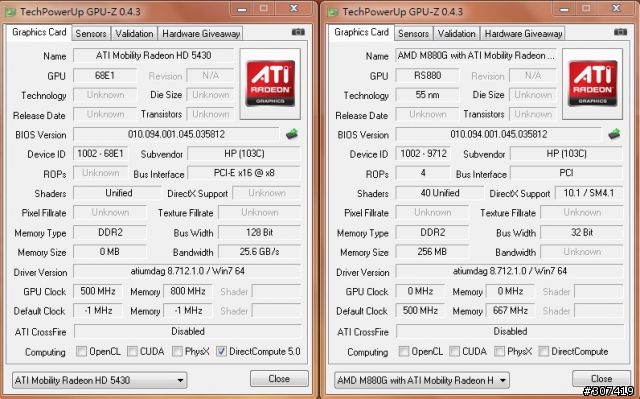Toggle CUDA checkbox in right window
The width and height of the screenshot is (640, 399).
pyautogui.click(x=454, y=351)
